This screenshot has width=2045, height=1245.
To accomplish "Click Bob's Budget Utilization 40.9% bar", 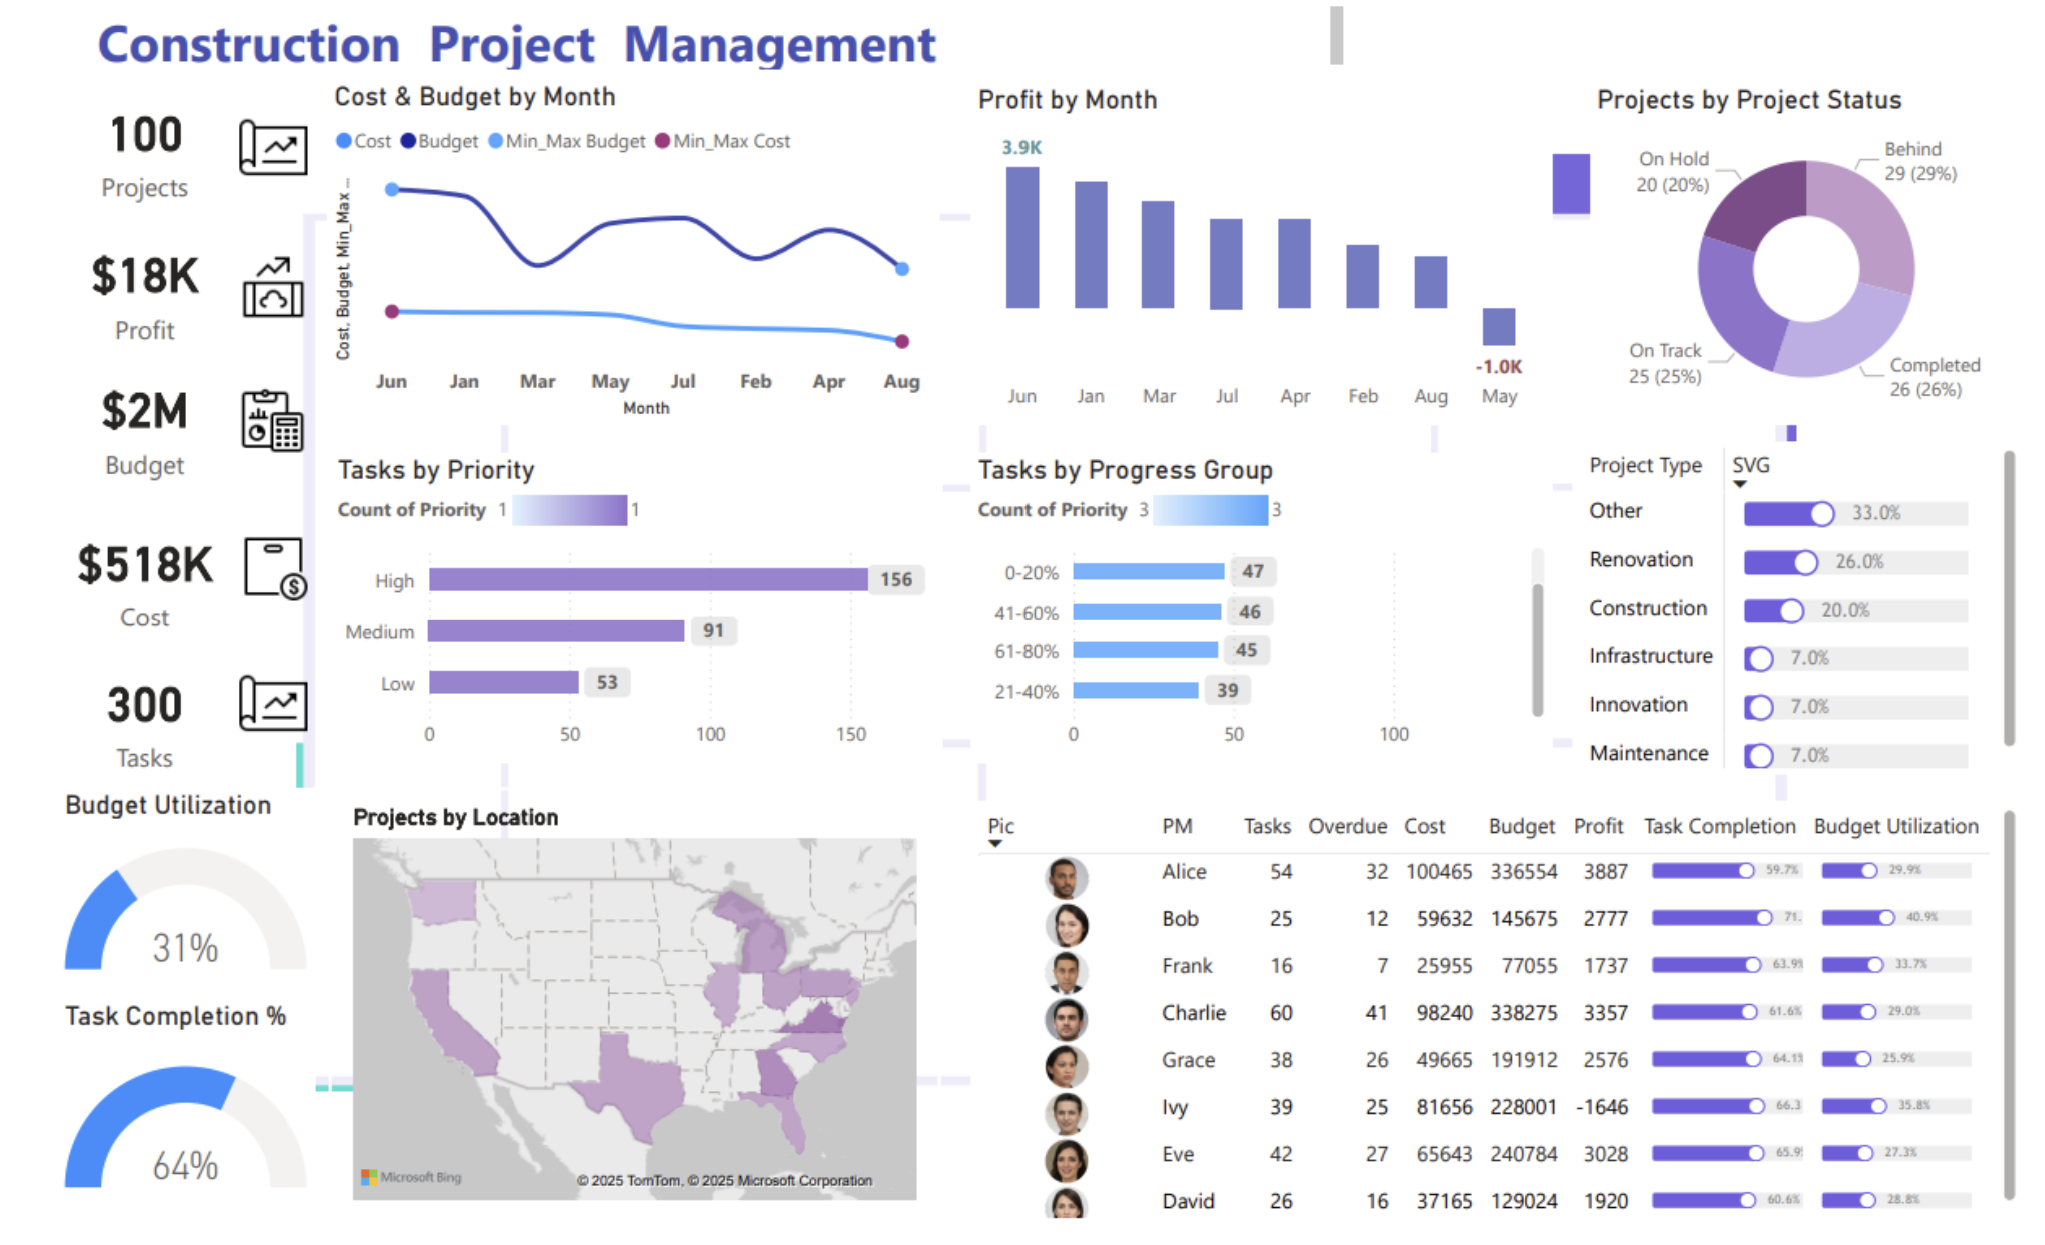I will point(1896,917).
